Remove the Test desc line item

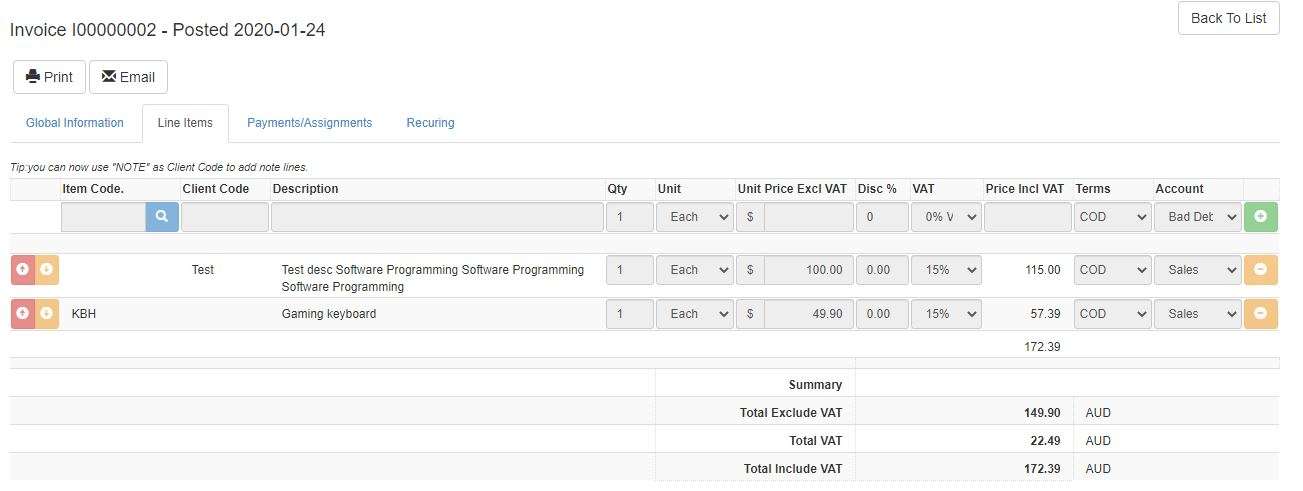[1260, 270]
